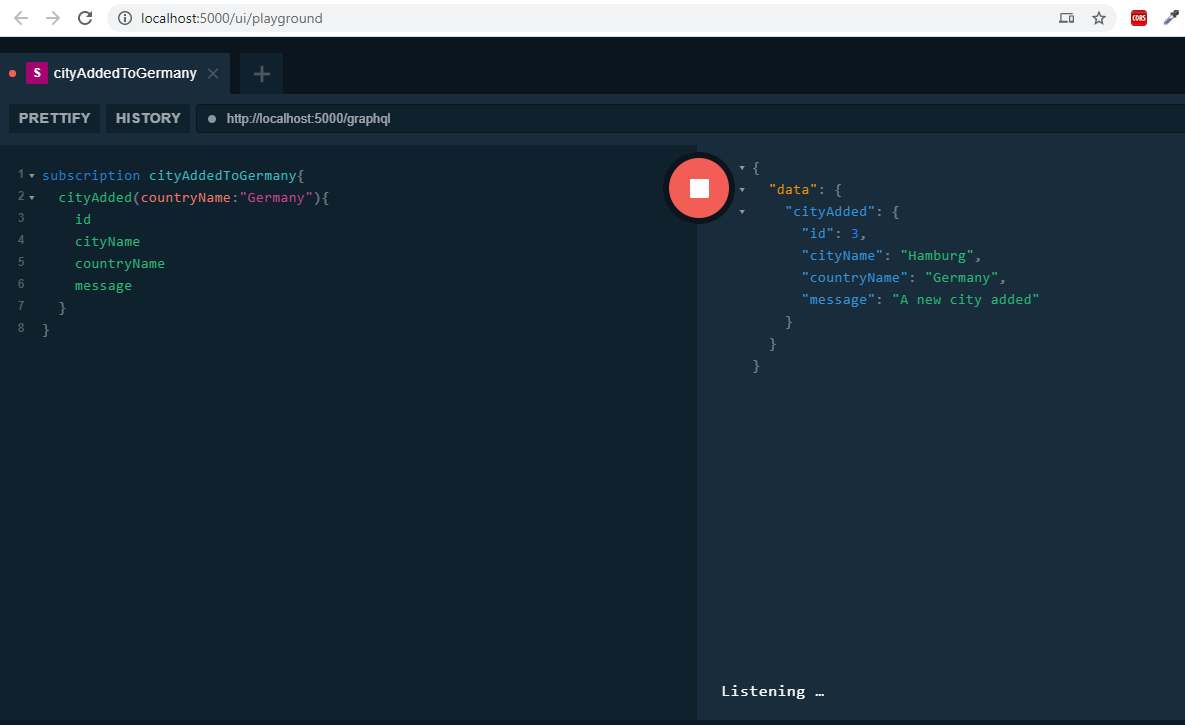Bookmark this page with the star

pyautogui.click(x=1099, y=18)
